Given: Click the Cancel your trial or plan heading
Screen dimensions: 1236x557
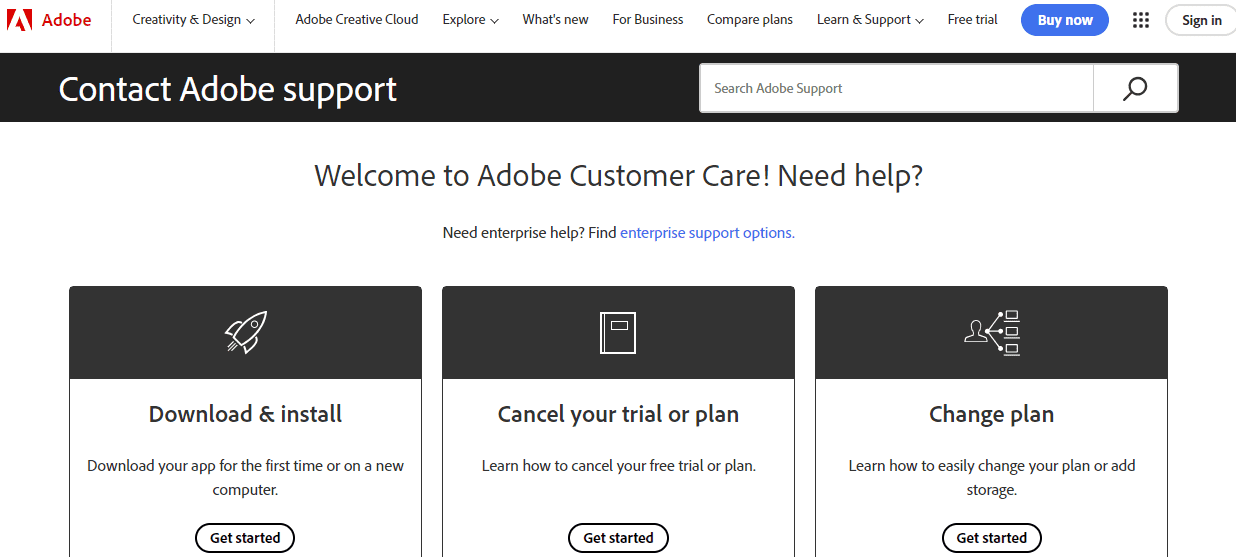Looking at the screenshot, I should (618, 414).
